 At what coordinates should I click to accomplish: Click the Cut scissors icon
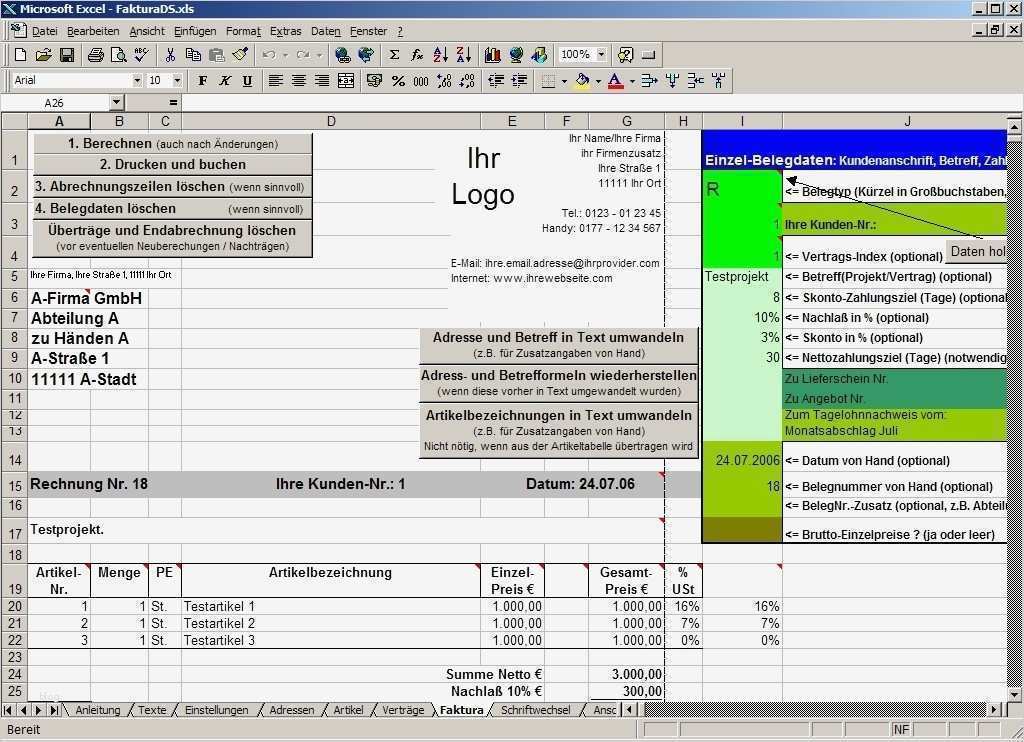170,55
